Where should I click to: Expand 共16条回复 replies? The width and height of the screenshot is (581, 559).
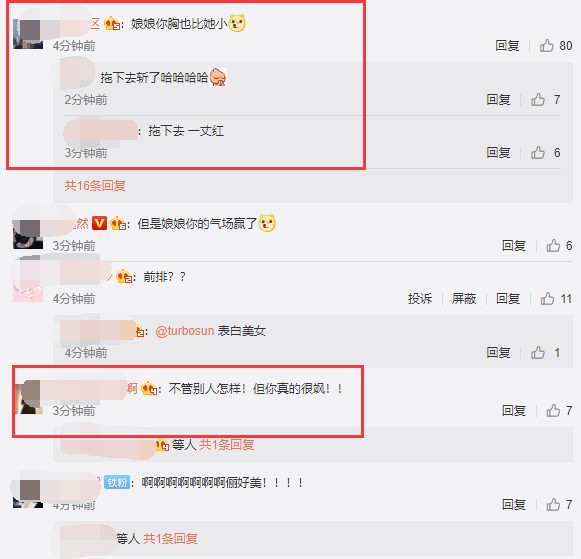pyautogui.click(x=95, y=185)
